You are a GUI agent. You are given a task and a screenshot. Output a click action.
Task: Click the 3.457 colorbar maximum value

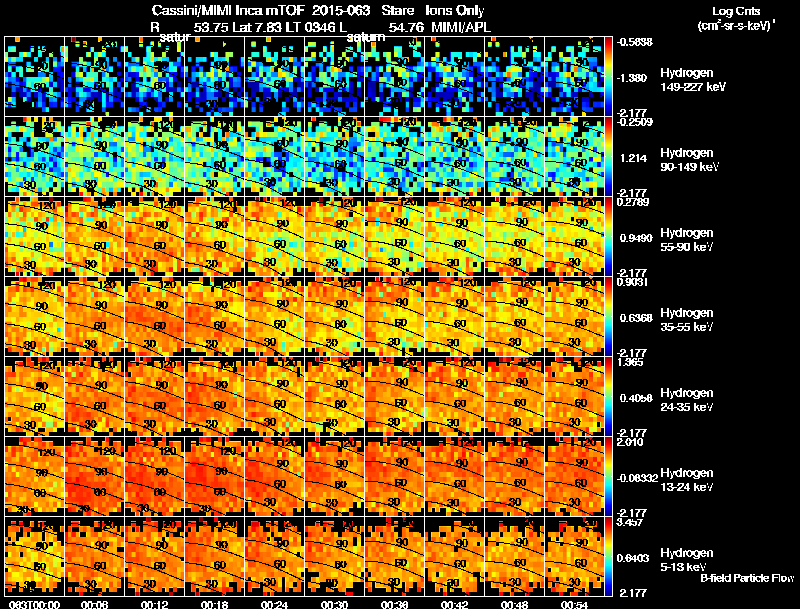631,522
